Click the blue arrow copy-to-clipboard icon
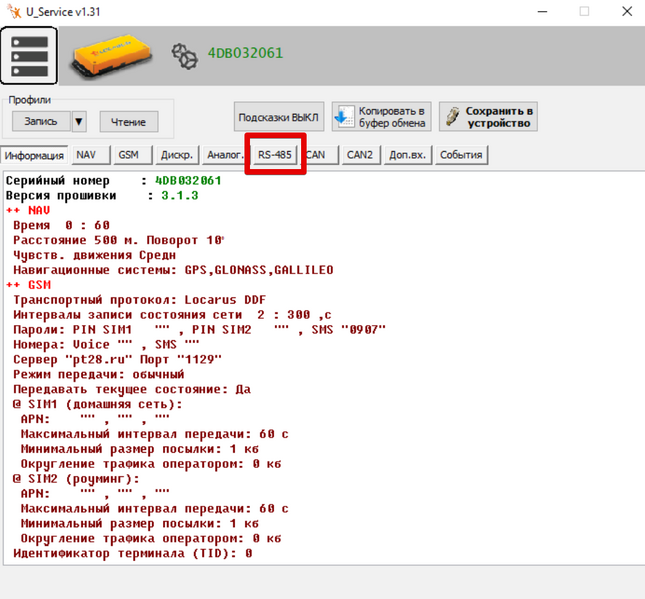Image resolution: width=645 pixels, height=599 pixels. 343,117
